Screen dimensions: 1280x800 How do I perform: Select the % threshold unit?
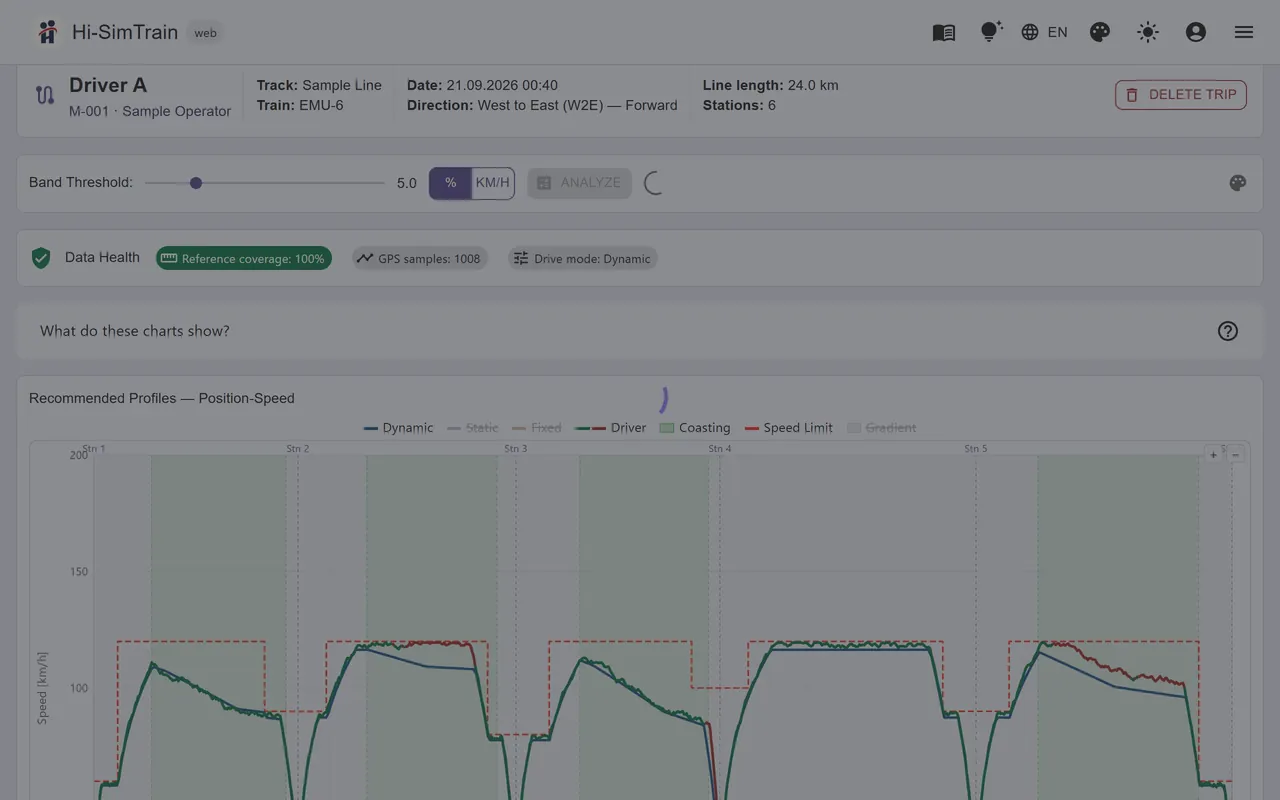tap(451, 183)
